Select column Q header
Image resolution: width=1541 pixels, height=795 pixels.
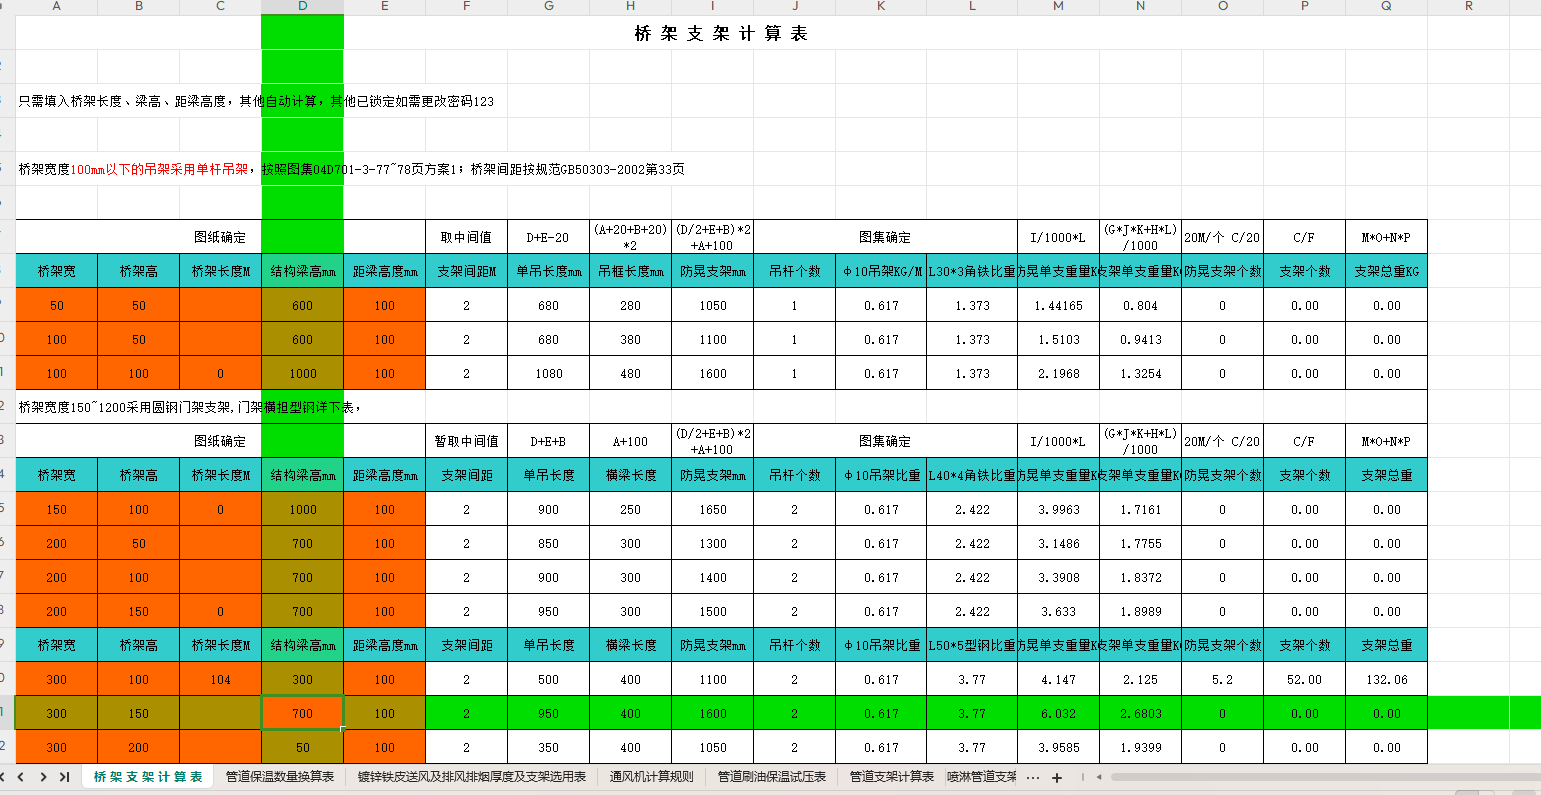(1386, 7)
